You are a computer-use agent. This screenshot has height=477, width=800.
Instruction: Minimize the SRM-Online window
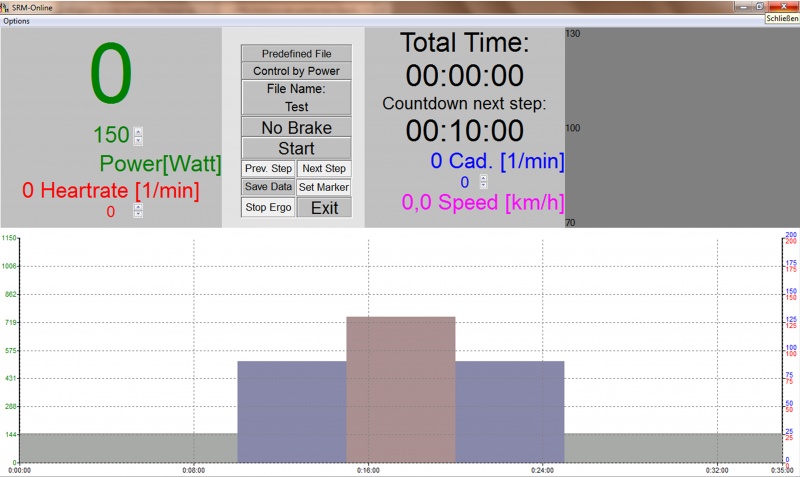coord(743,6)
